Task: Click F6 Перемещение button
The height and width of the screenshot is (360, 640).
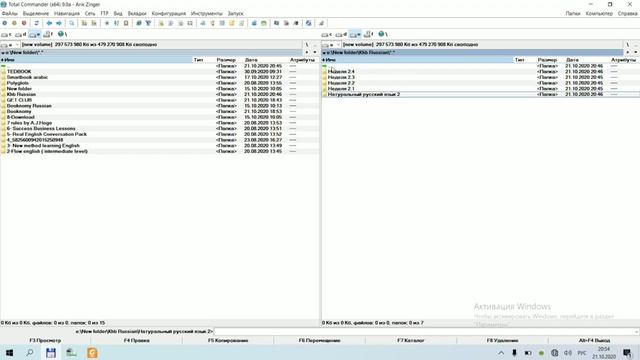Action: click(320, 340)
